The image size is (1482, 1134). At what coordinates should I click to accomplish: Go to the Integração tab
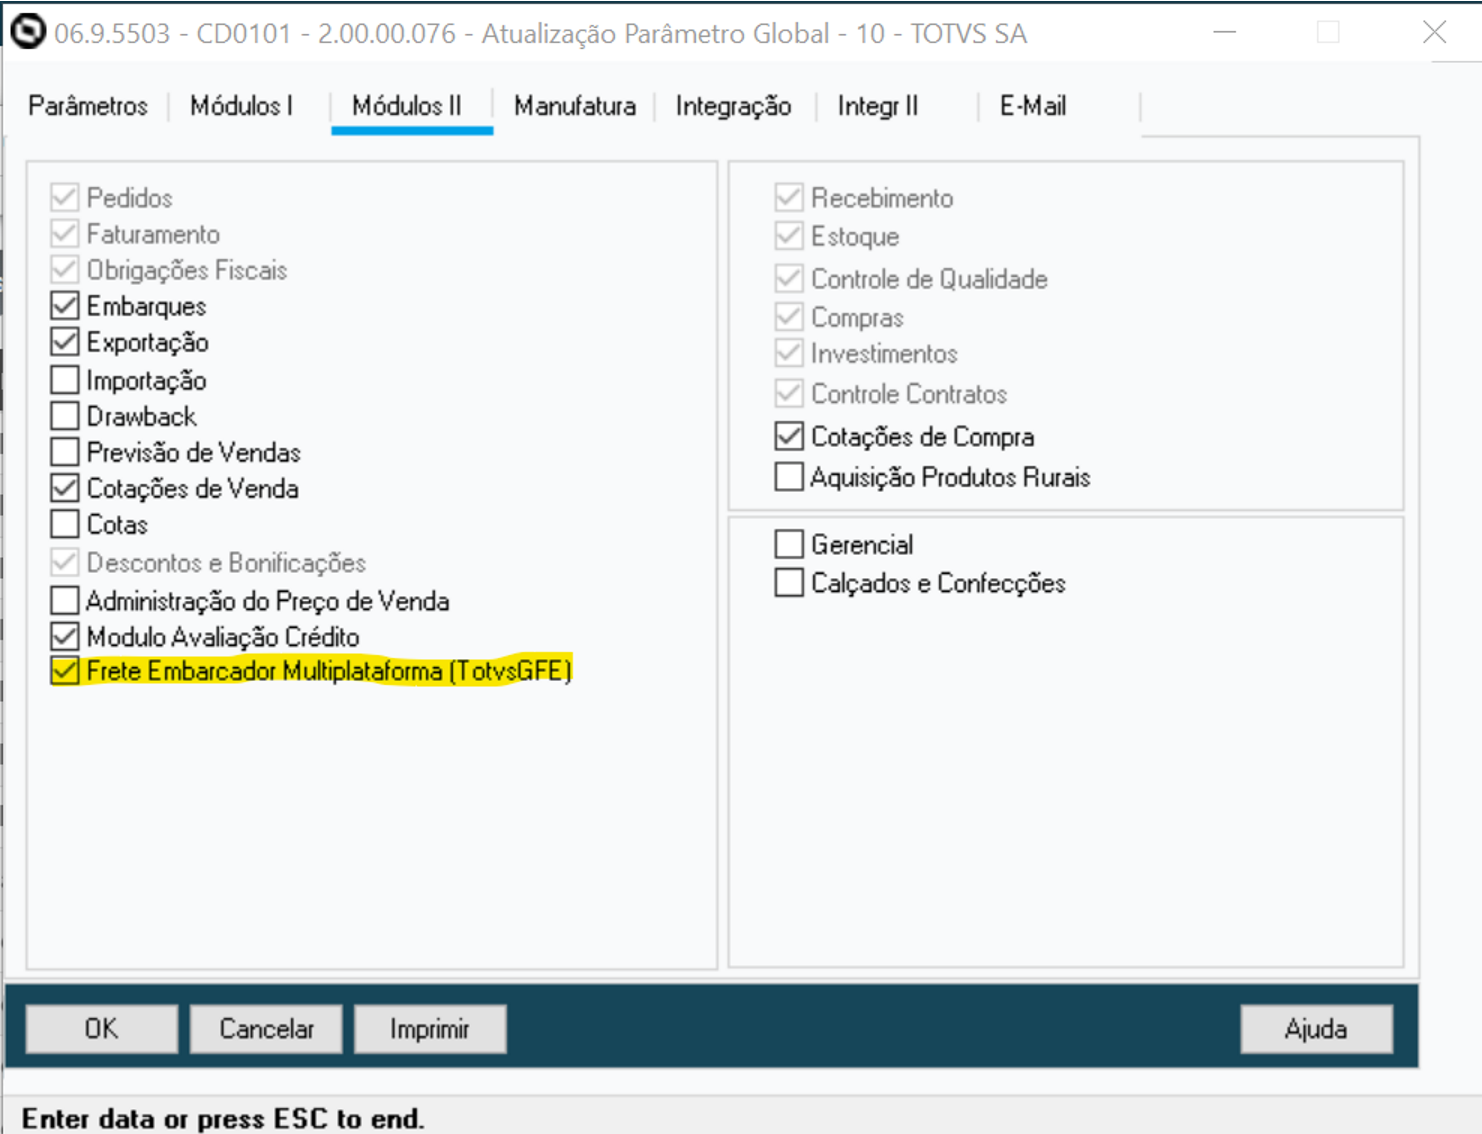click(x=733, y=106)
